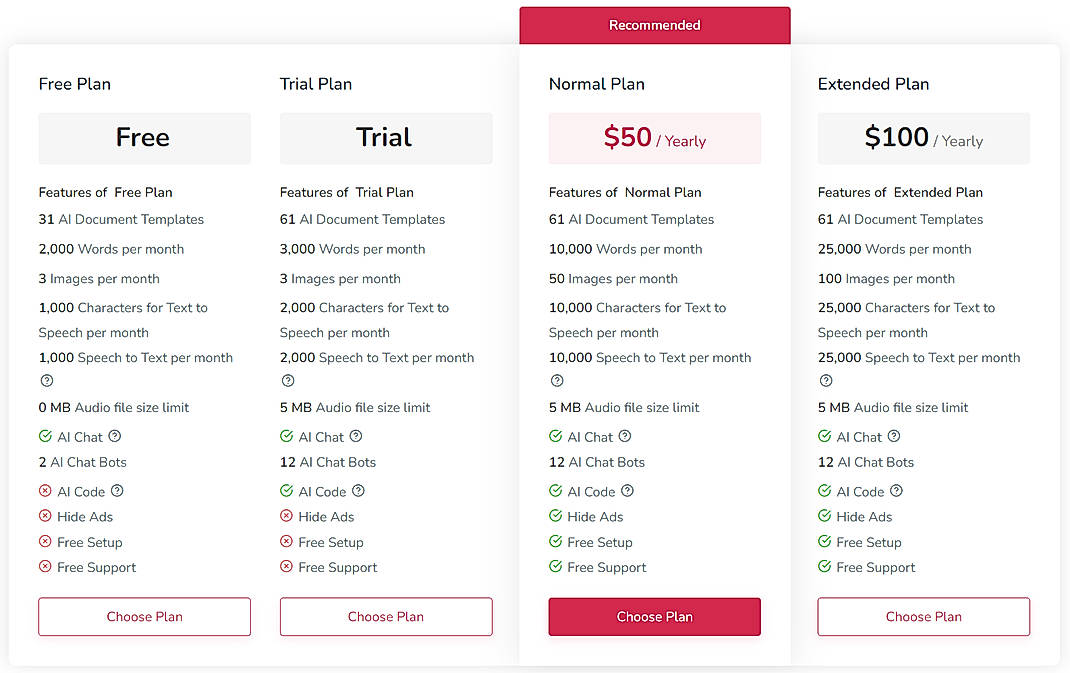Choose Plan for the Free Plan
The height and width of the screenshot is (673, 1070).
tap(144, 616)
